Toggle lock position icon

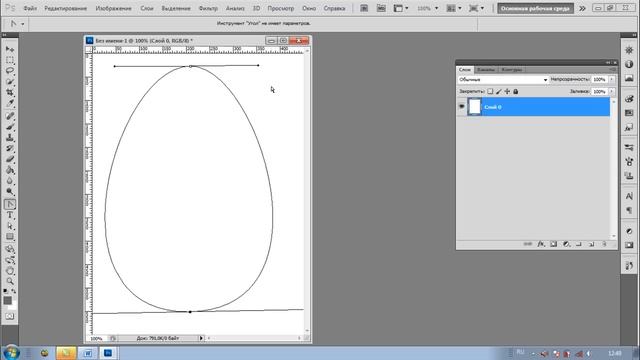(507, 91)
